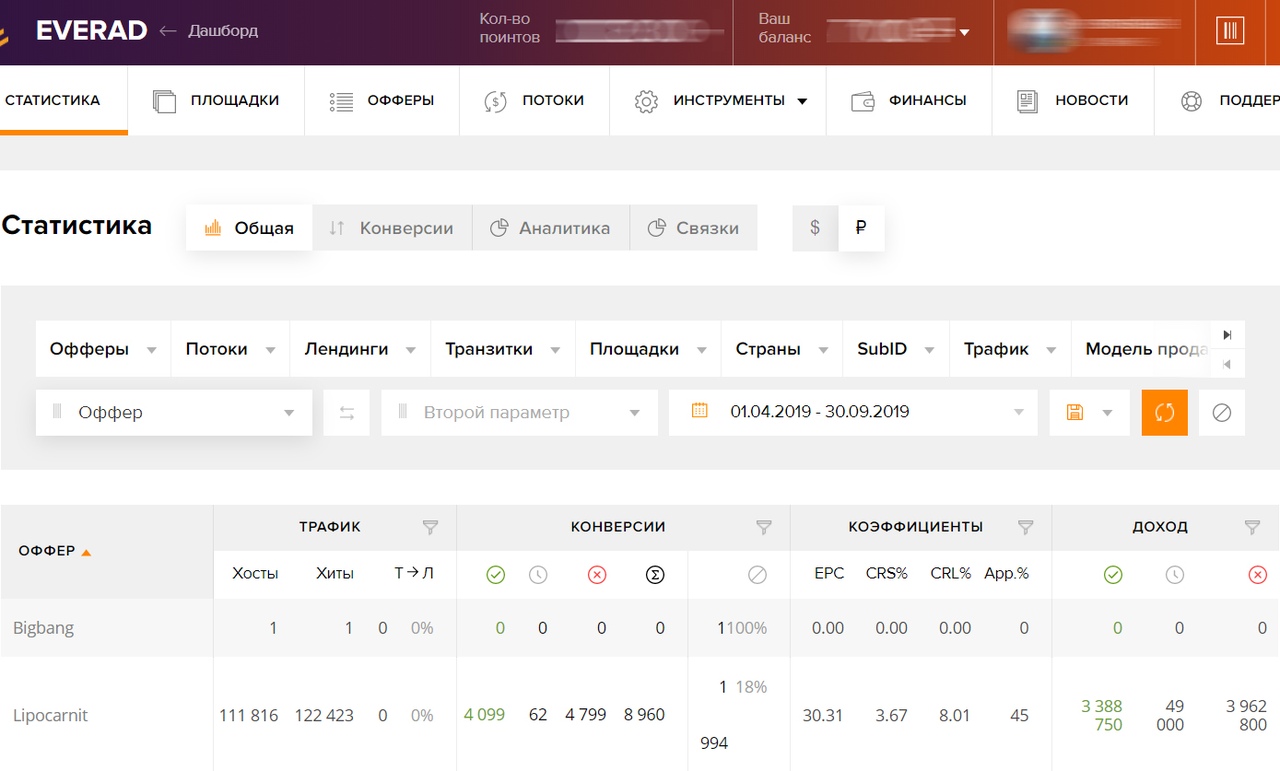The height and width of the screenshot is (771, 1280).
Task: Sort by the CRS% column
Action: pyautogui.click(x=886, y=573)
